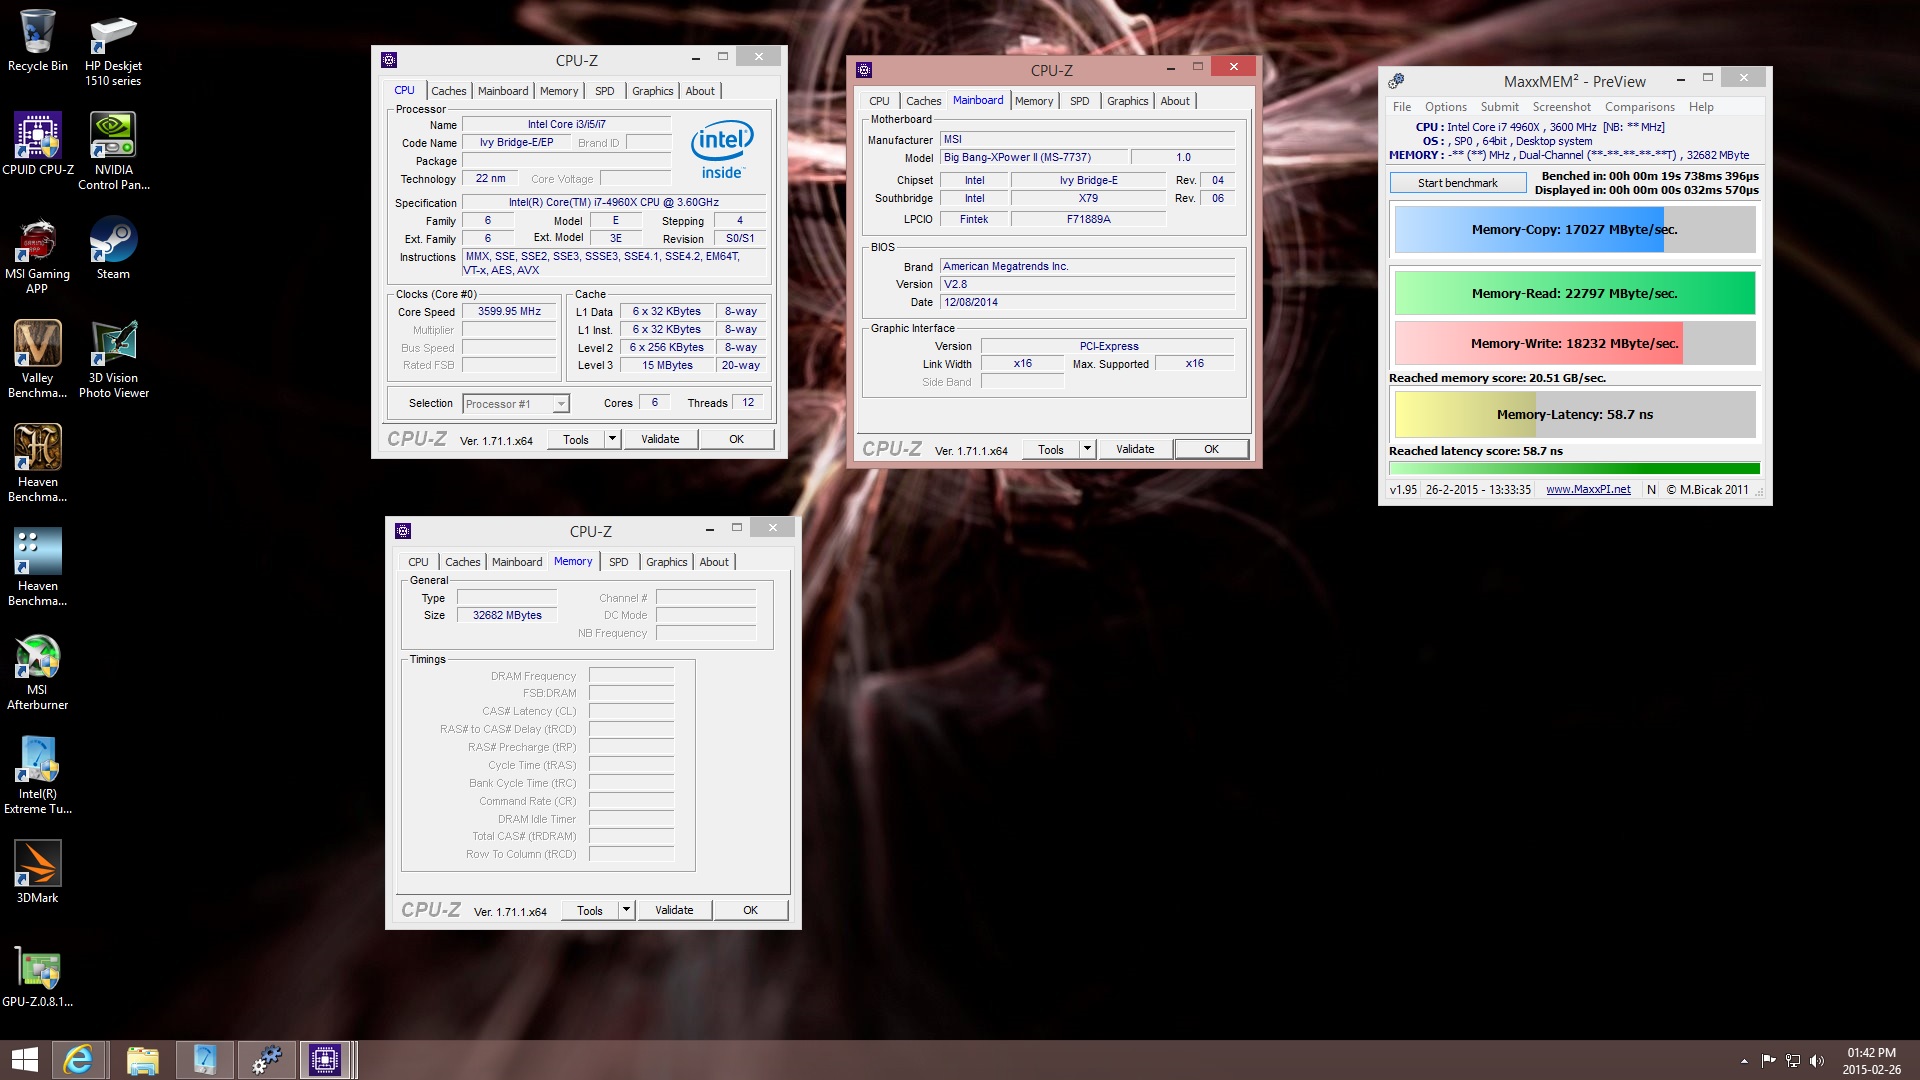Click the Windows Start button
The width and height of the screenshot is (1920, 1080).
(24, 1060)
